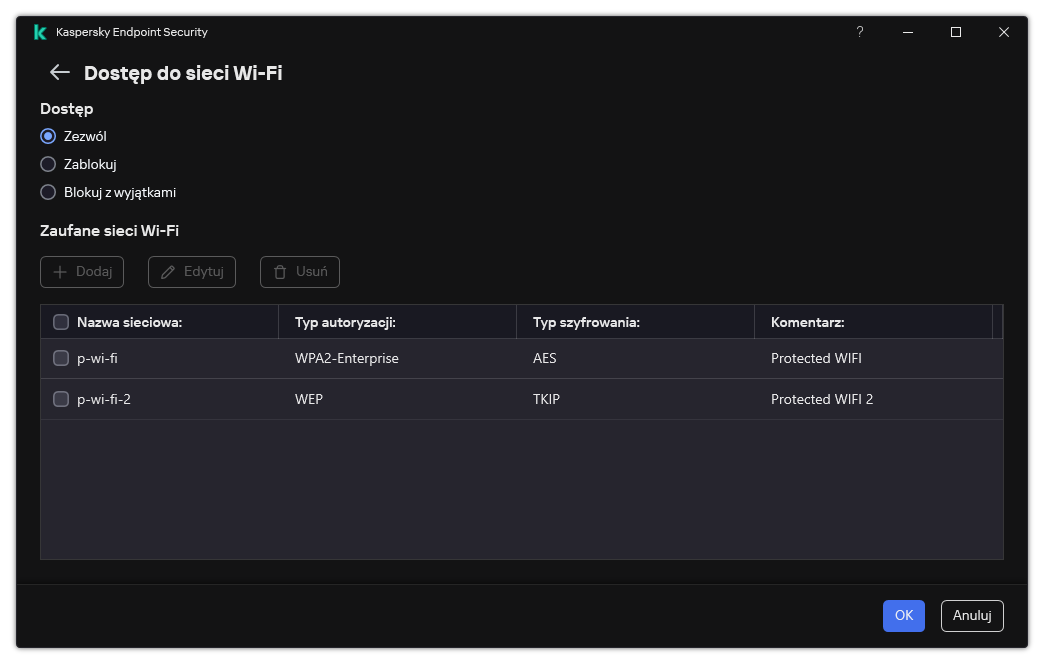
Task: Tick the select-all checkbox in header
Action: [x=61, y=322]
